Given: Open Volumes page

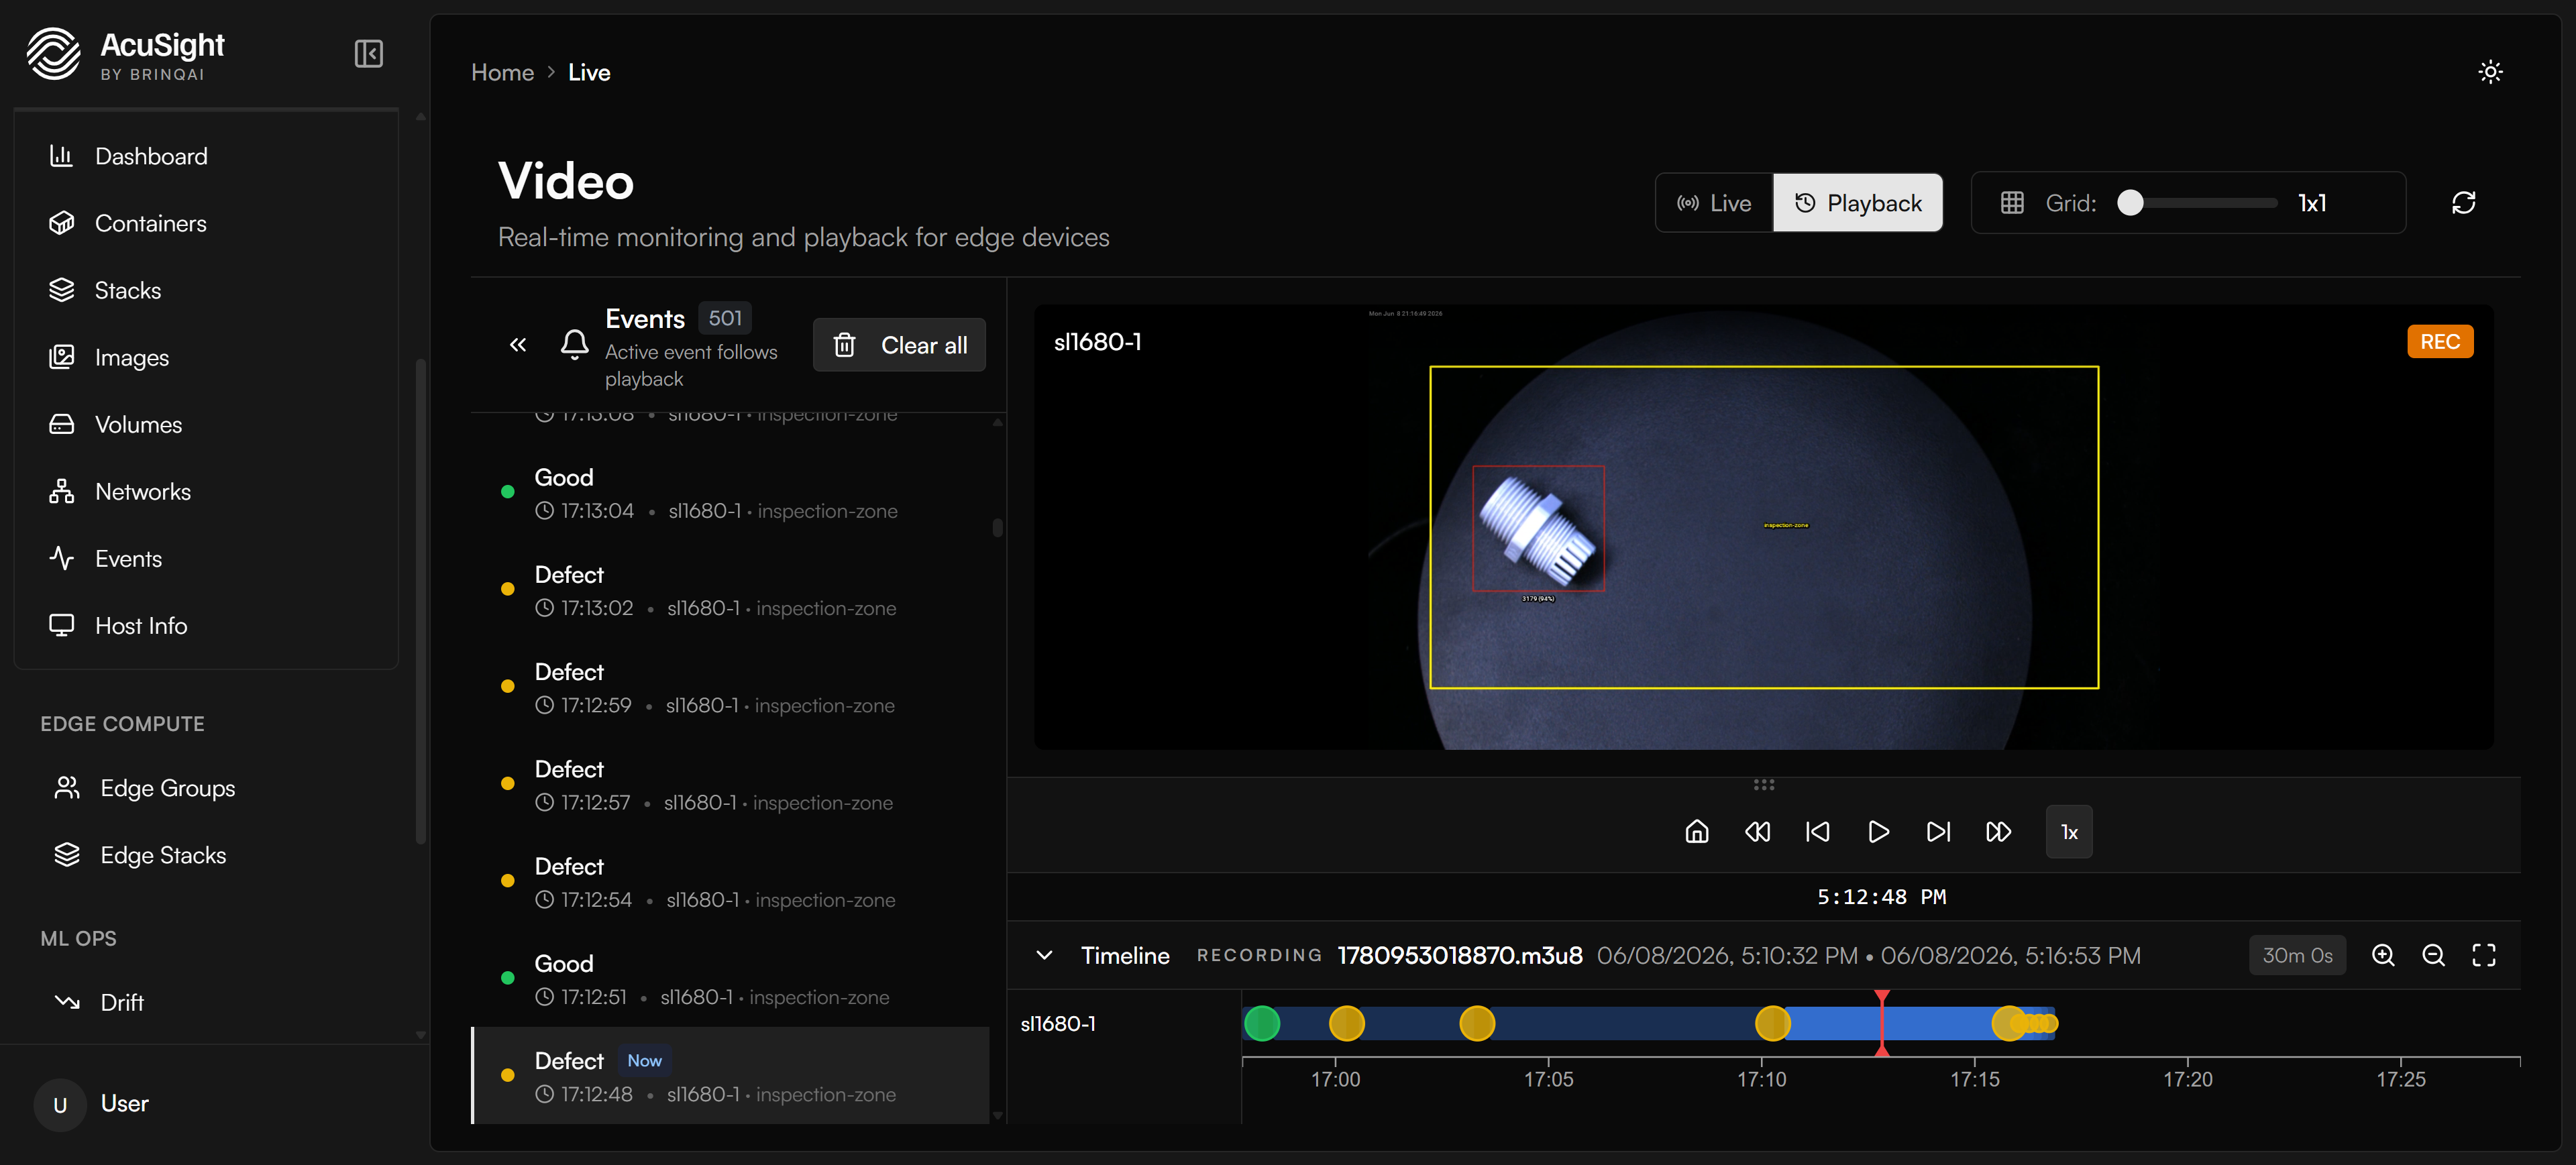Looking at the screenshot, I should click(x=206, y=424).
